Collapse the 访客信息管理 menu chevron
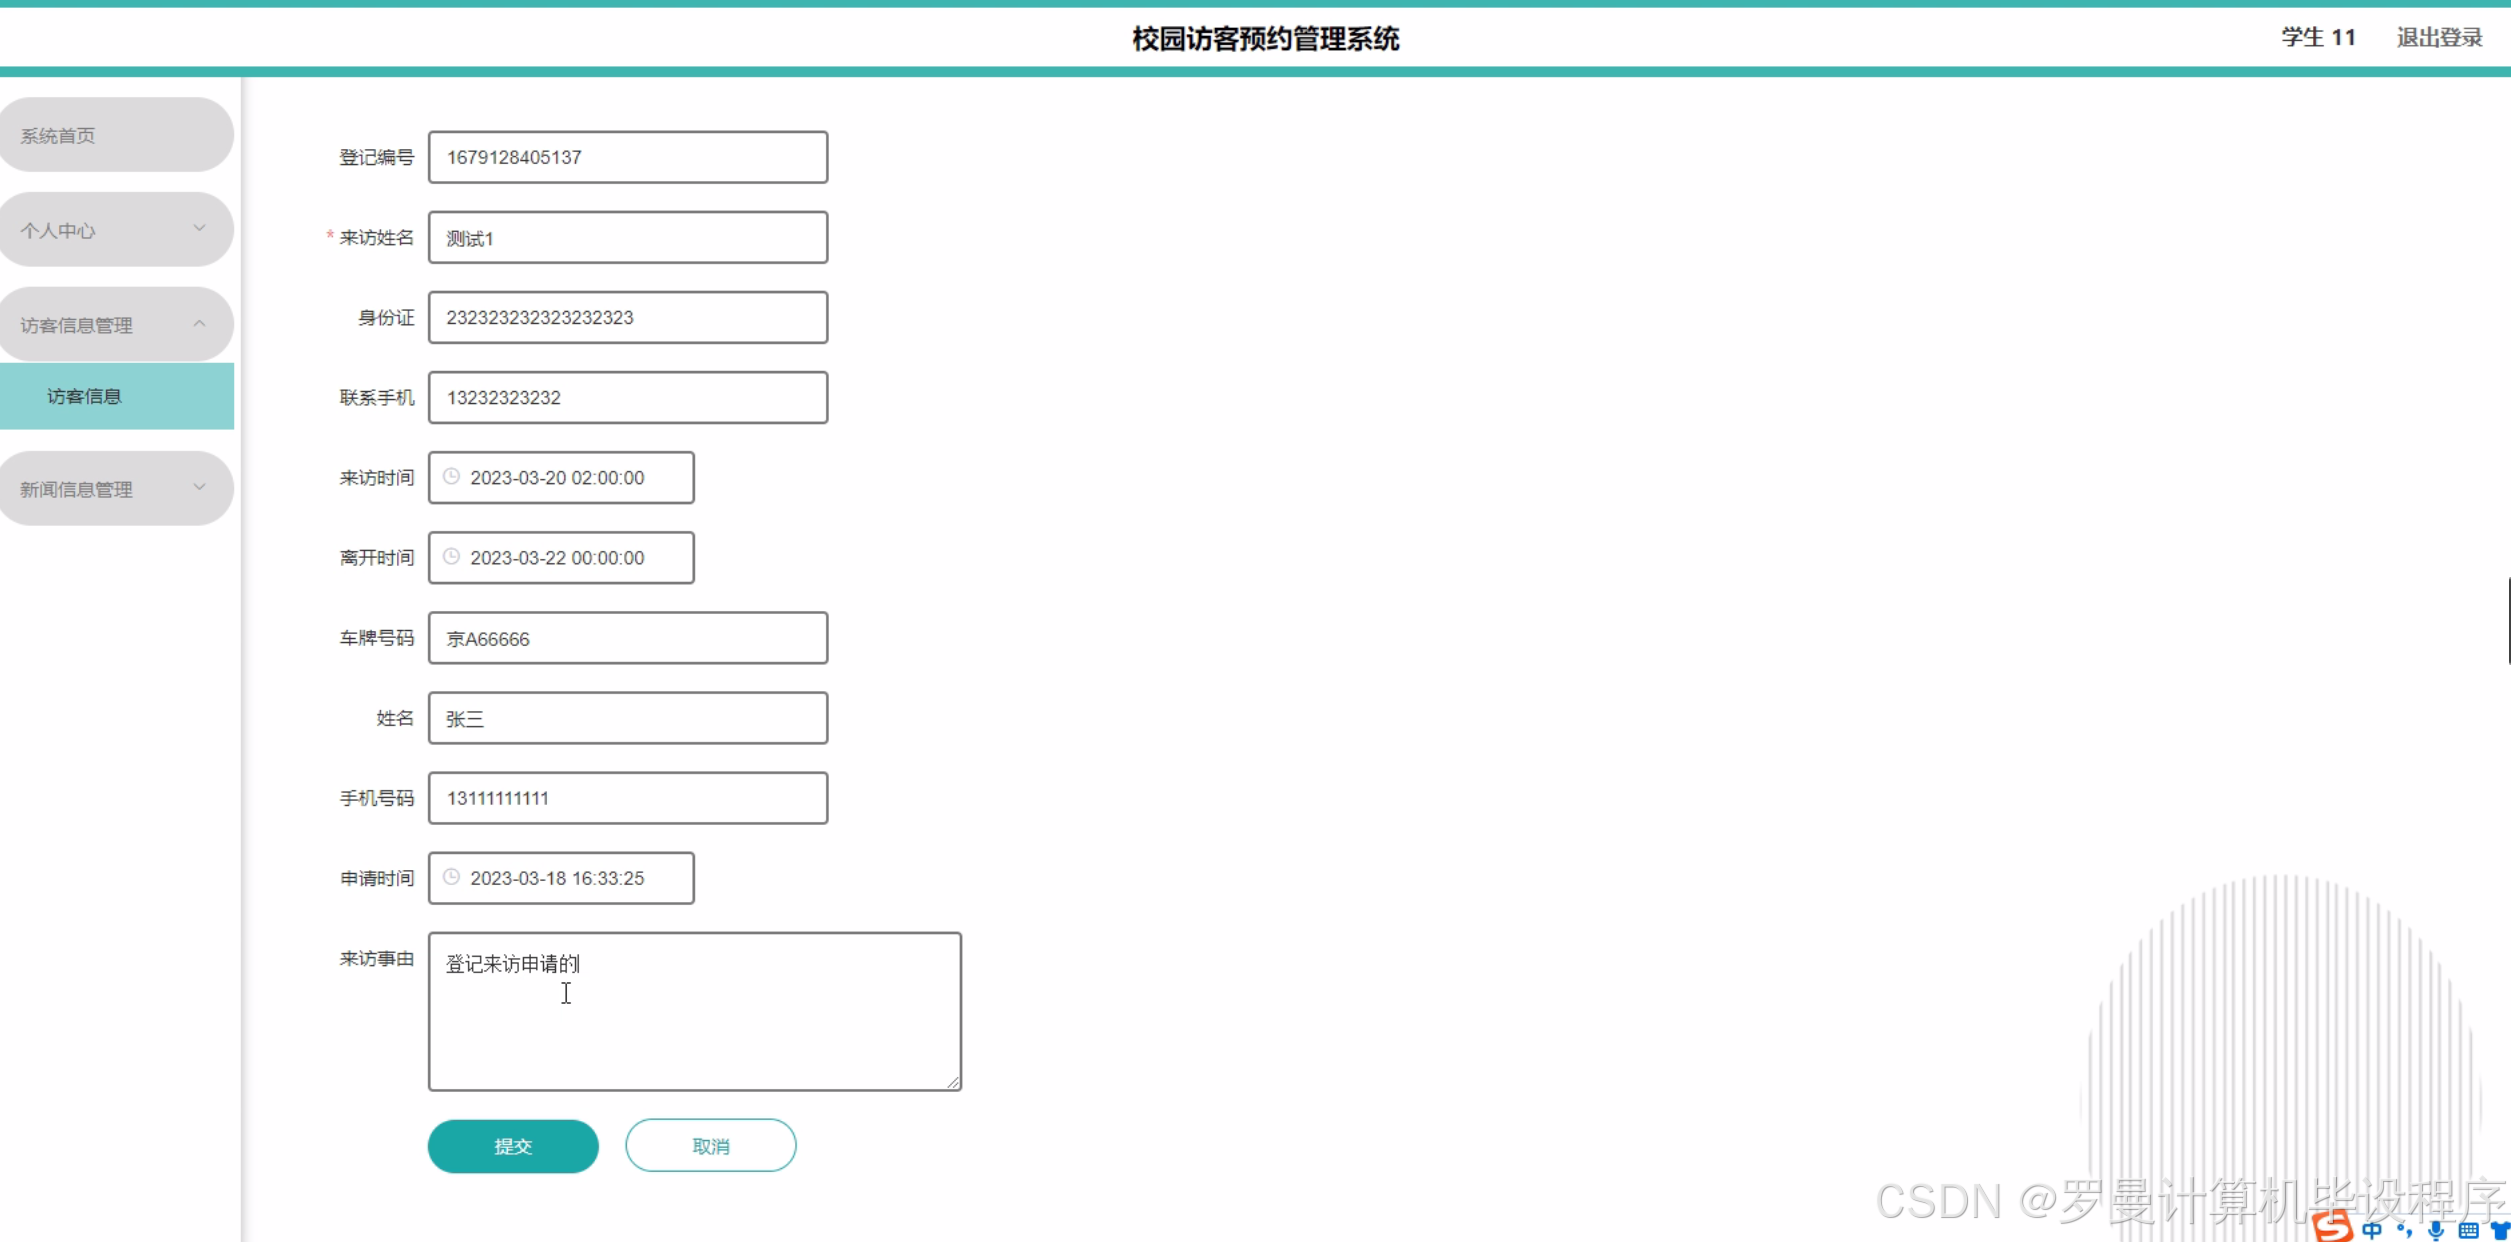2511x1242 pixels. coord(199,324)
